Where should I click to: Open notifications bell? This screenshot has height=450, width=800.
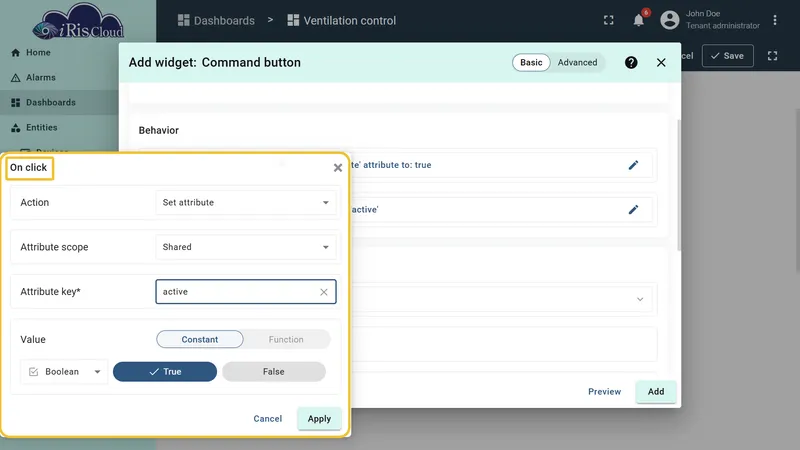click(638, 20)
